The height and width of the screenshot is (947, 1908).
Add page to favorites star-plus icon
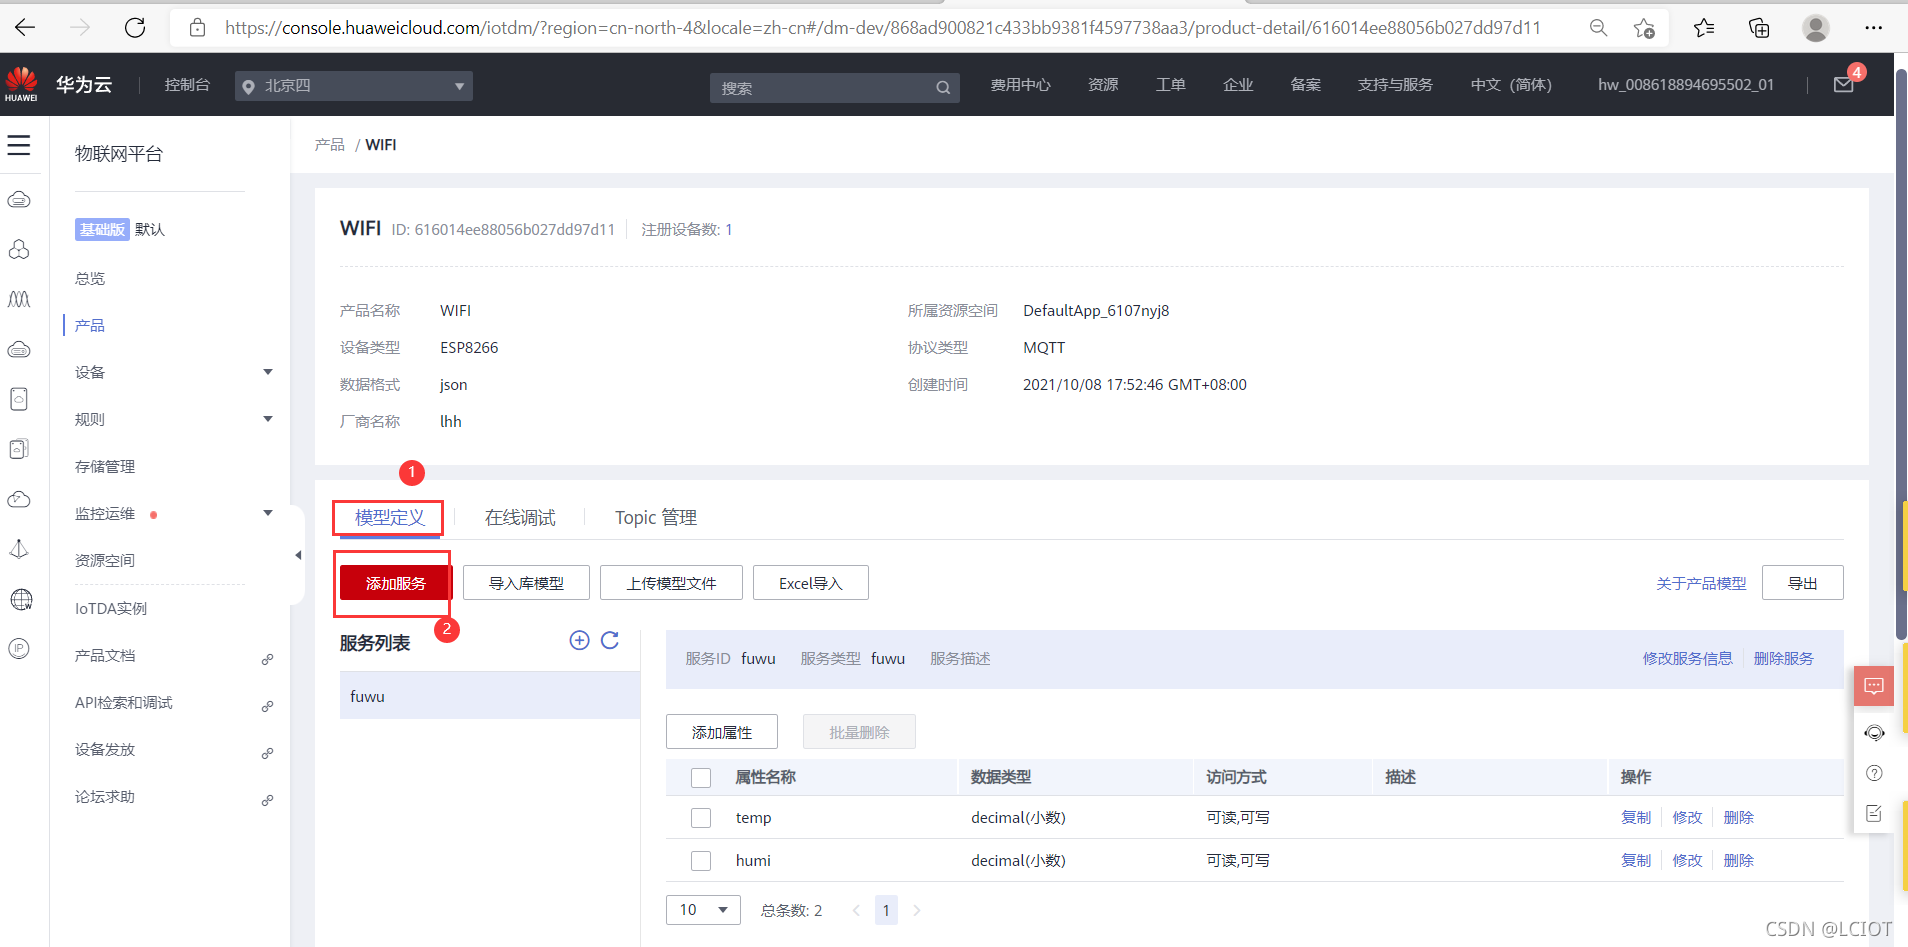coord(1644,28)
